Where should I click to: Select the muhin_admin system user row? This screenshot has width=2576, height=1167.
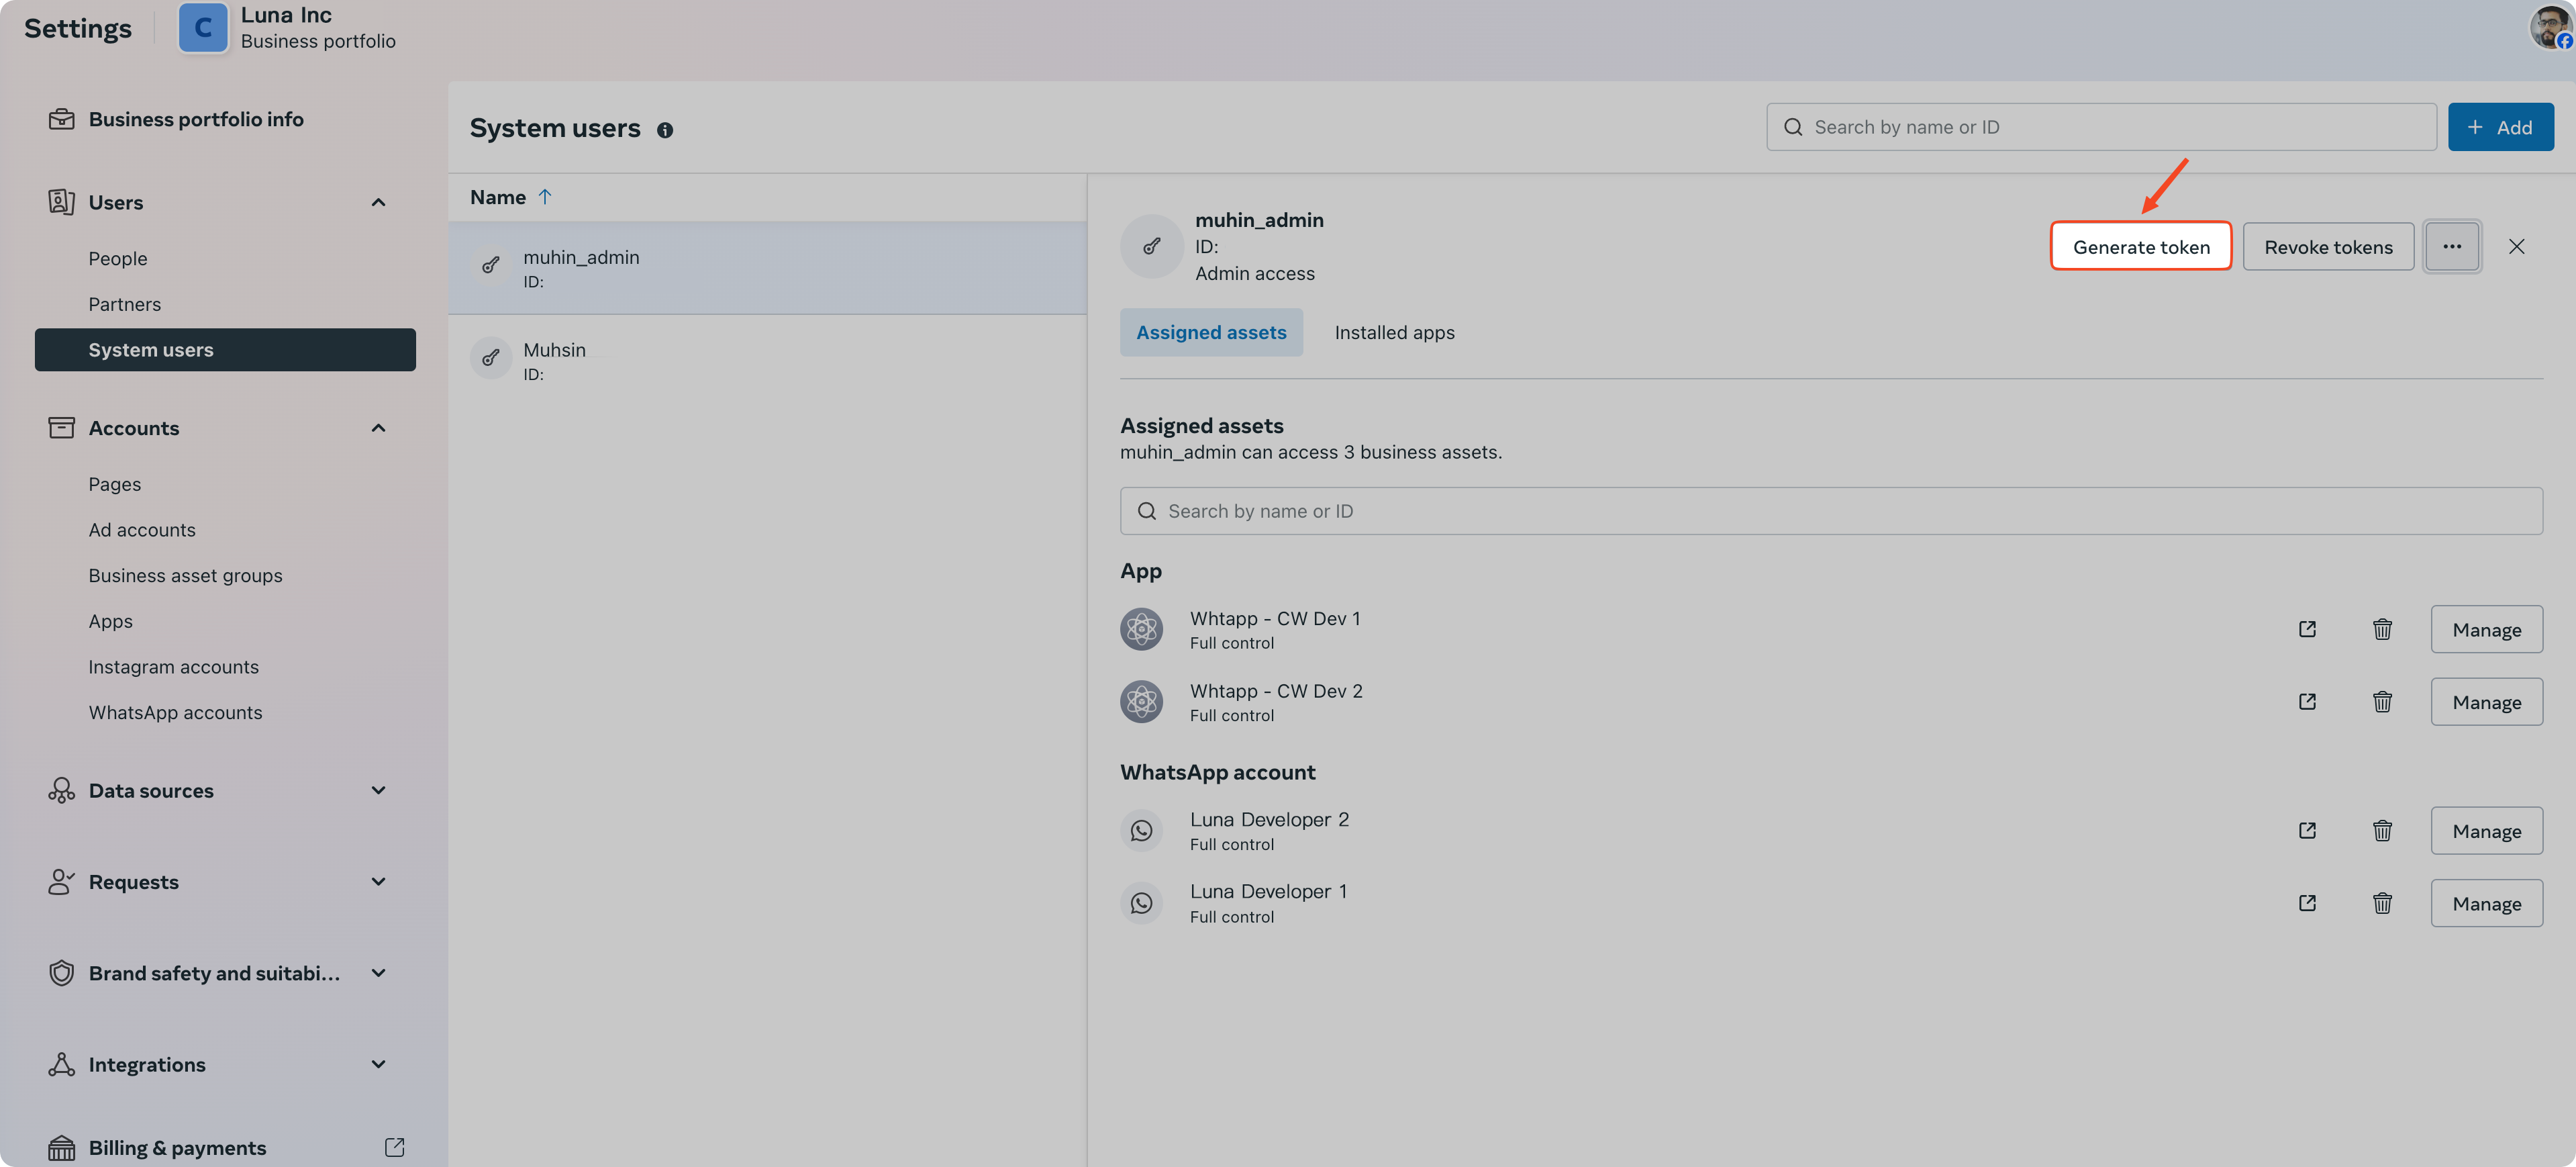767,268
